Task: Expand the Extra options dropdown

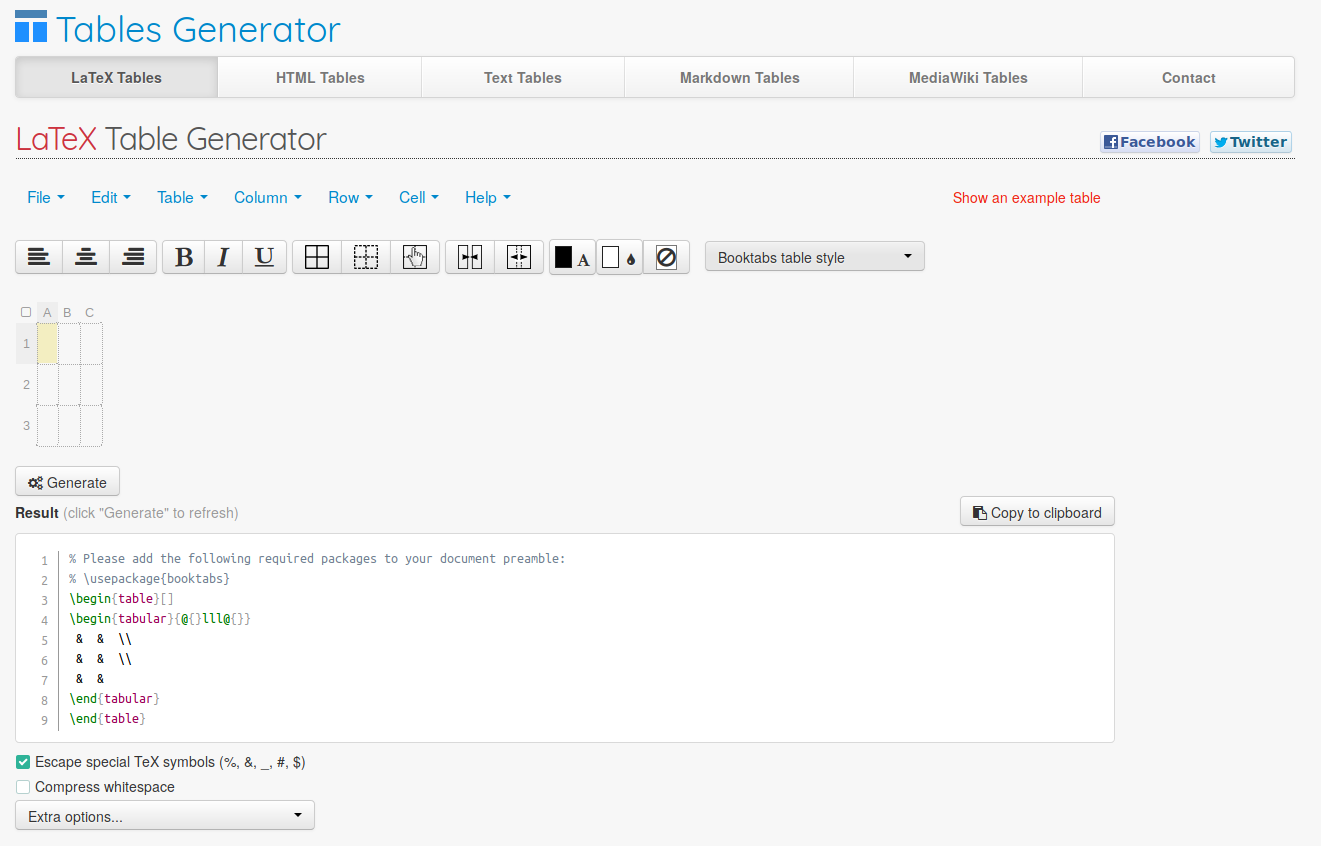Action: pos(165,816)
